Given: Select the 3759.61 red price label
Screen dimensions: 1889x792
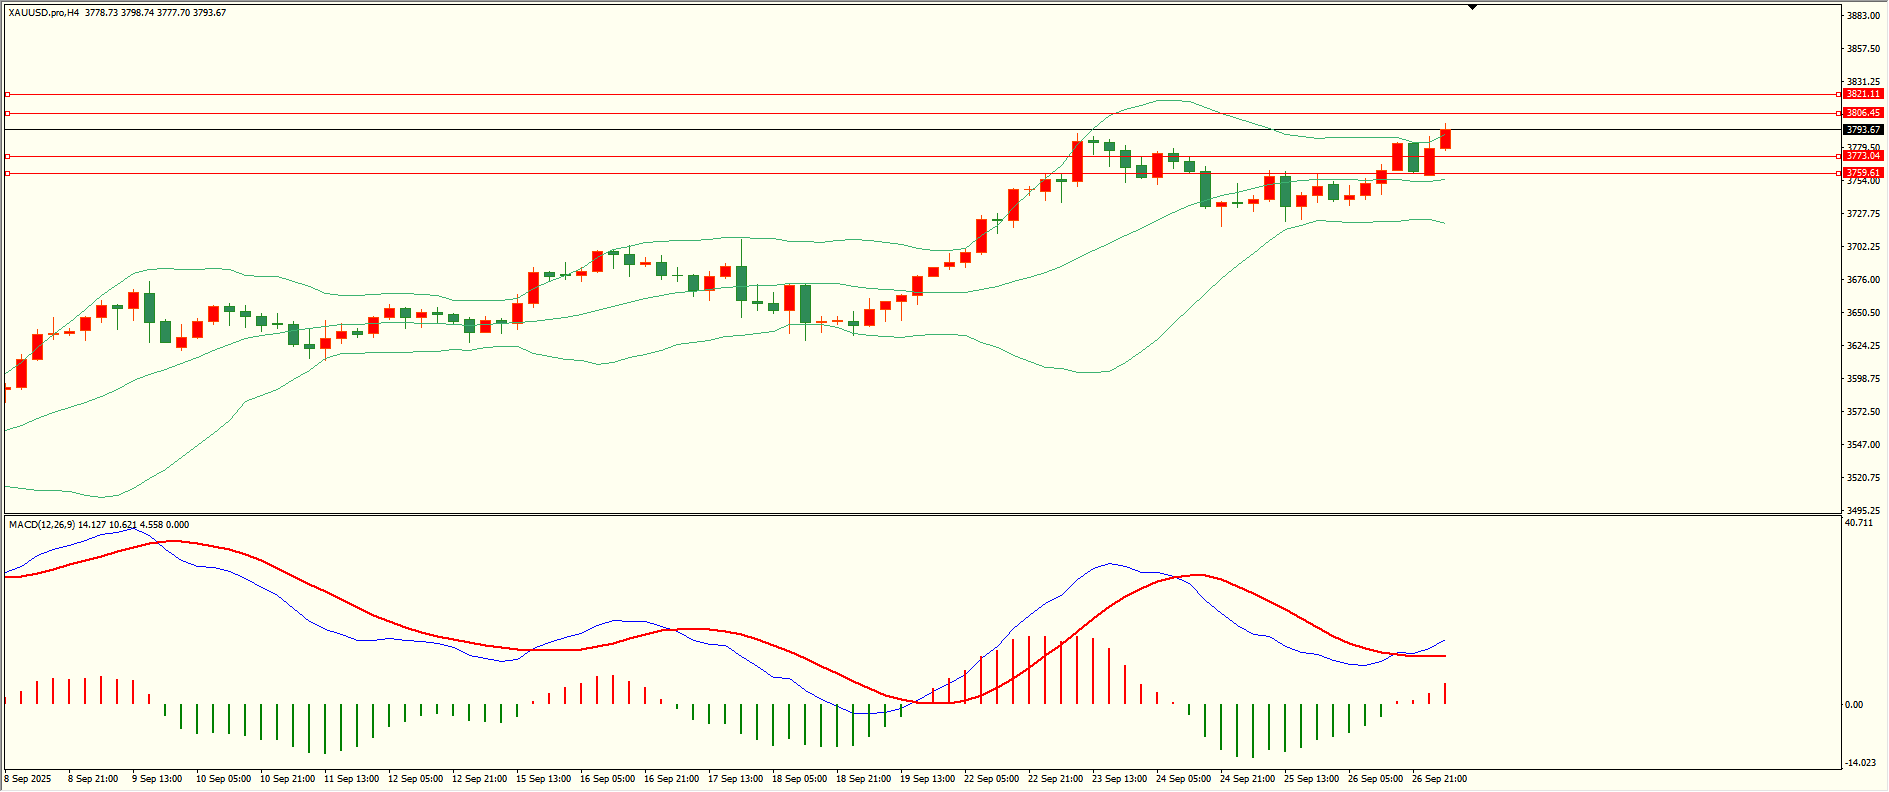Looking at the screenshot, I should pos(1864,173).
